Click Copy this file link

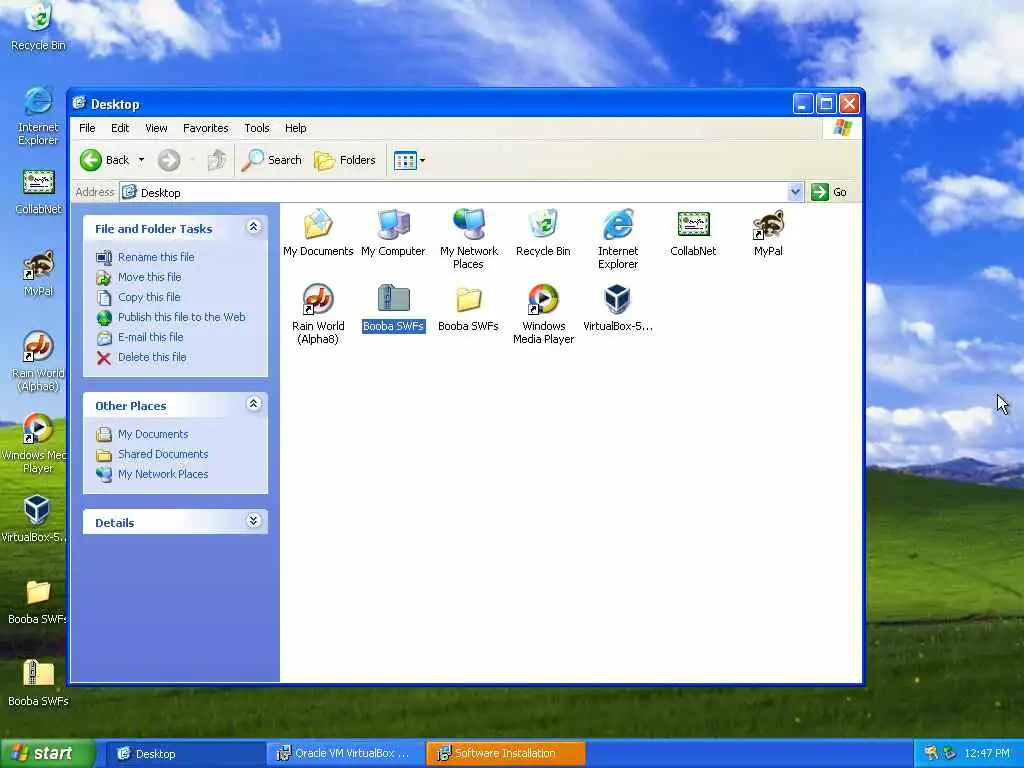149,297
